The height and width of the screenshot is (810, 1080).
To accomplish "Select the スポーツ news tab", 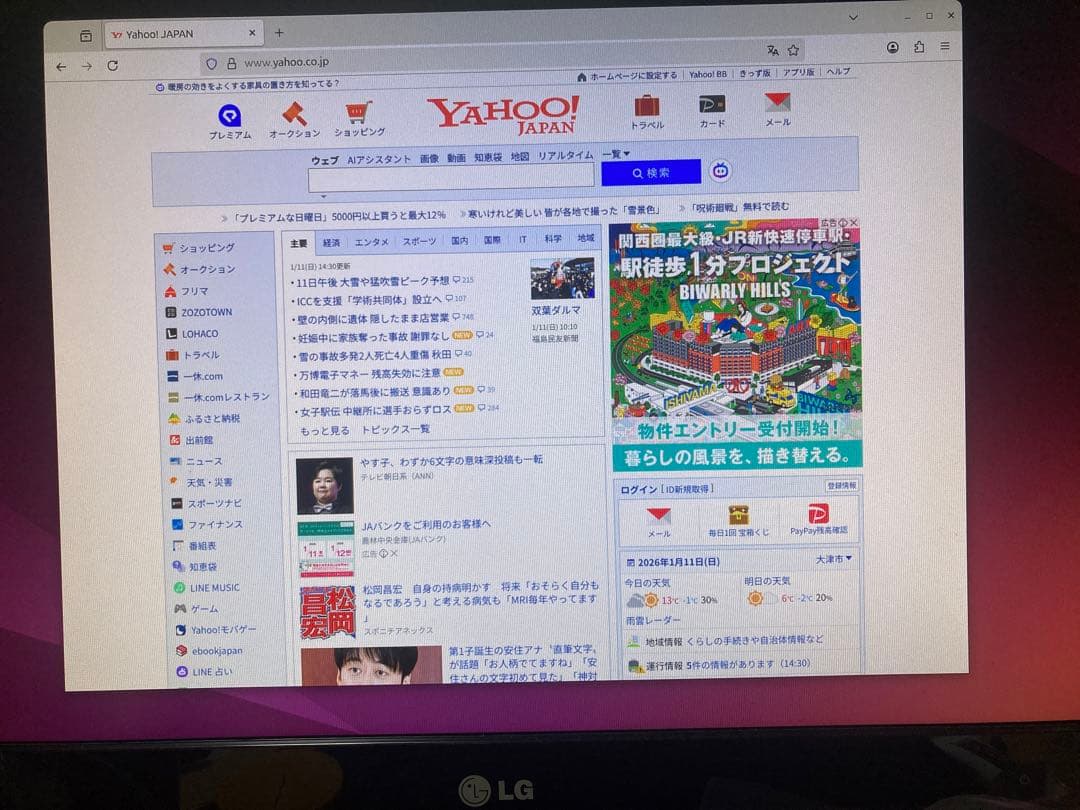I will point(419,242).
